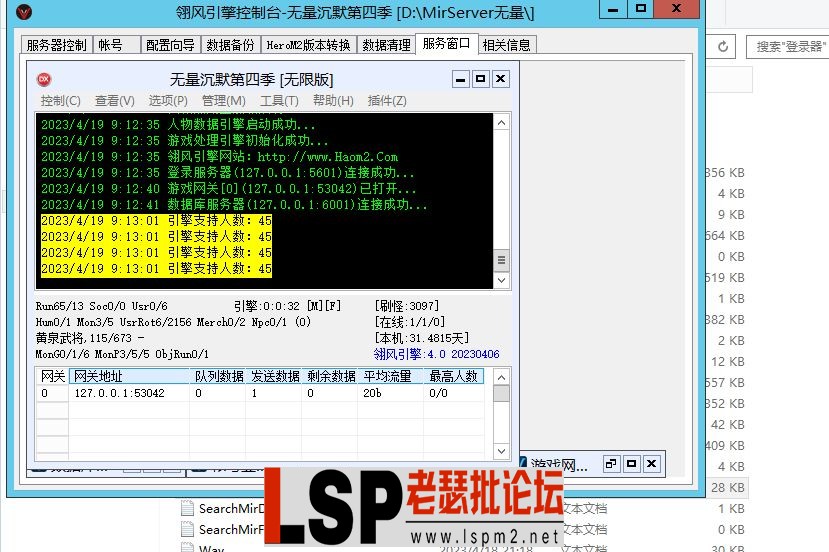Click log scrollbar up arrow
The image size is (829, 552).
(502, 123)
